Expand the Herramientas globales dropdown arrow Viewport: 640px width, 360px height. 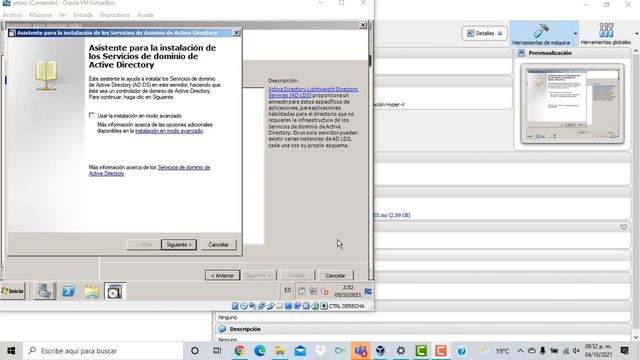pos(636,33)
